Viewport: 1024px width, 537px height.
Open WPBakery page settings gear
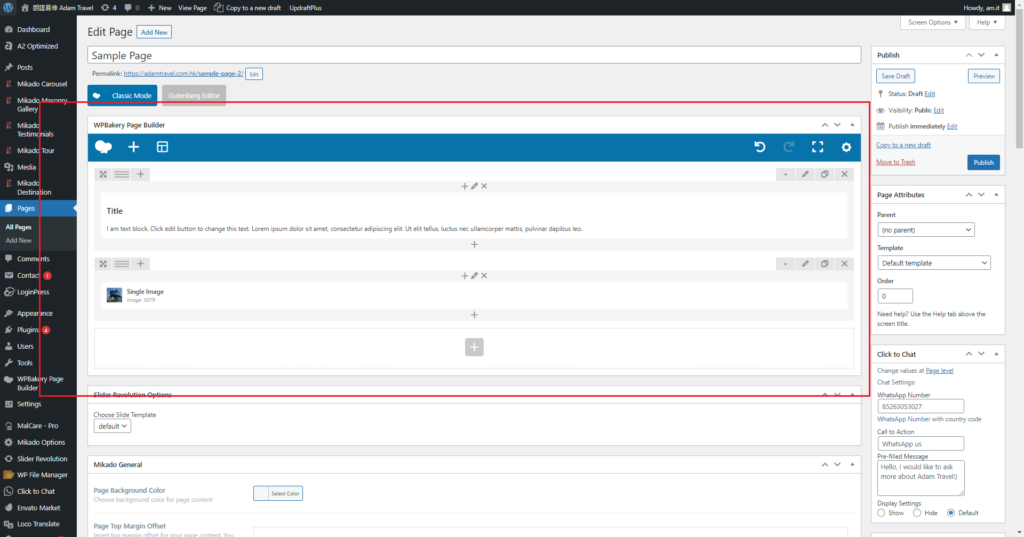(846, 147)
